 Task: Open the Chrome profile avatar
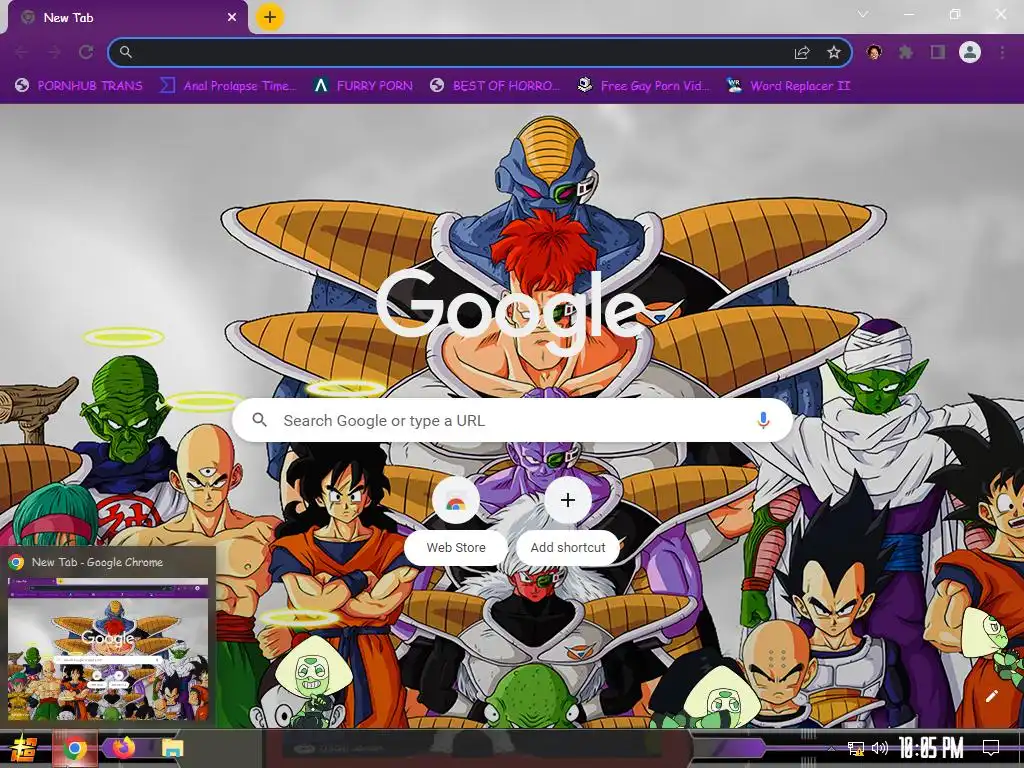pyautogui.click(x=970, y=52)
